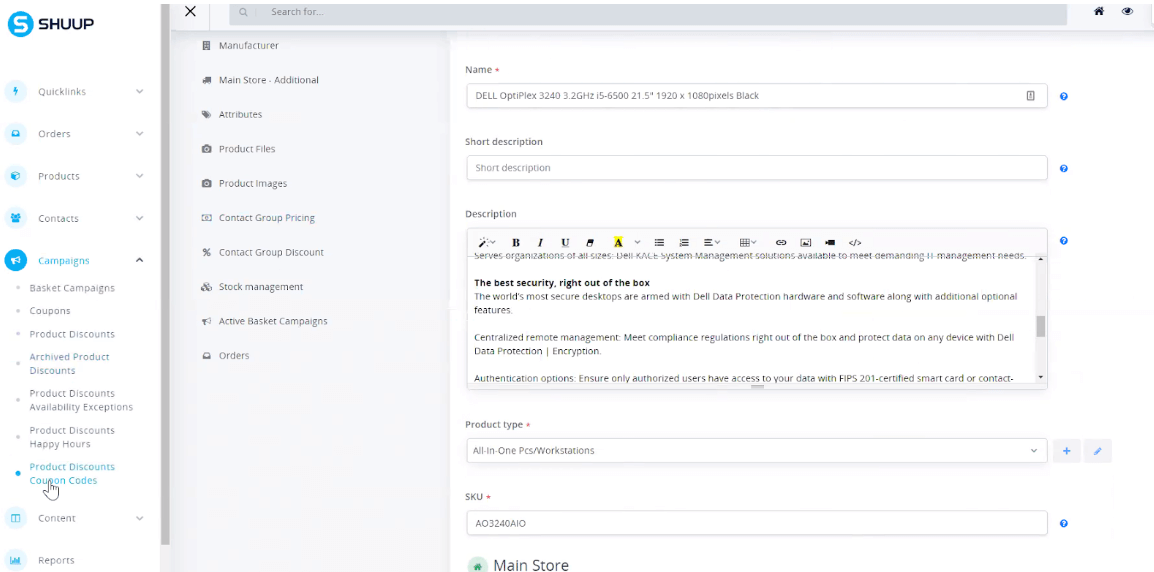Click the Products cube icon
The image size is (1154, 572).
pyautogui.click(x=15, y=176)
